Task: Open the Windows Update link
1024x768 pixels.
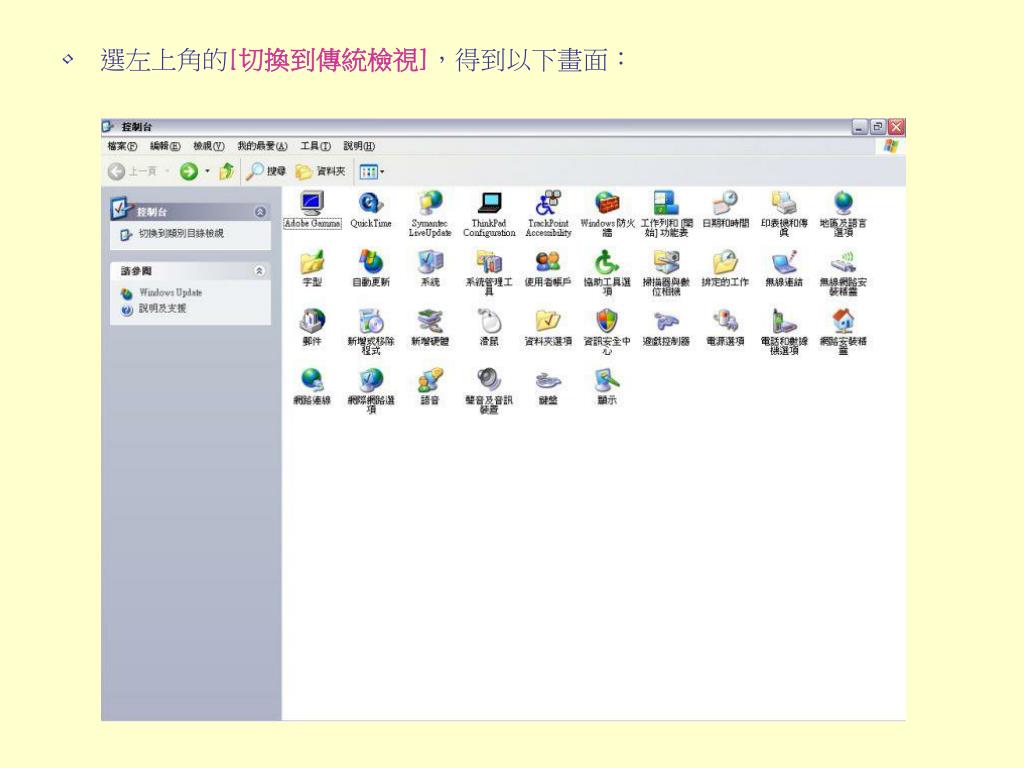Action: pos(170,293)
